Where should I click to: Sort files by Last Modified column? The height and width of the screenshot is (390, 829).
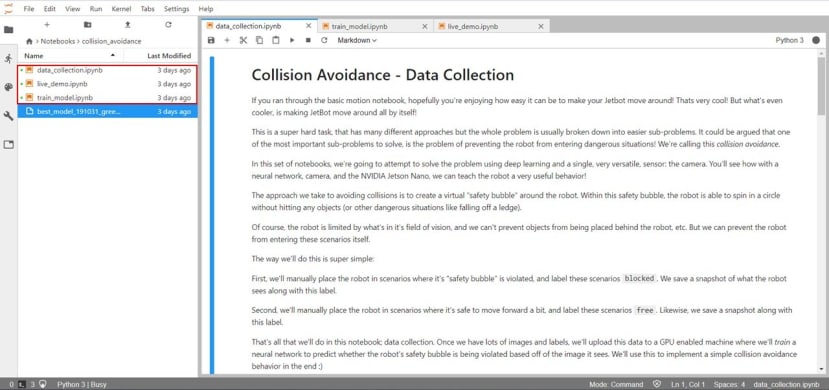[161, 55]
